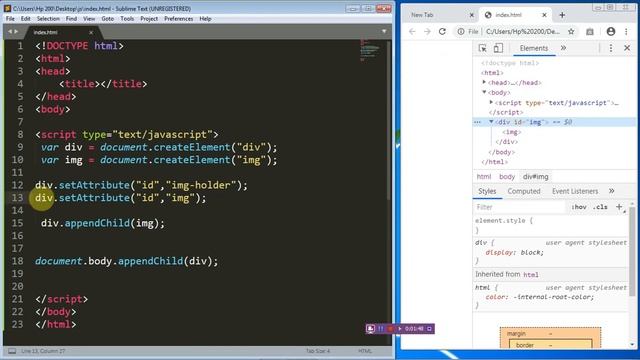Image resolution: width=640 pixels, height=360 pixels.
Task: Go to previous tab using left arrow
Action: coord(10,31)
